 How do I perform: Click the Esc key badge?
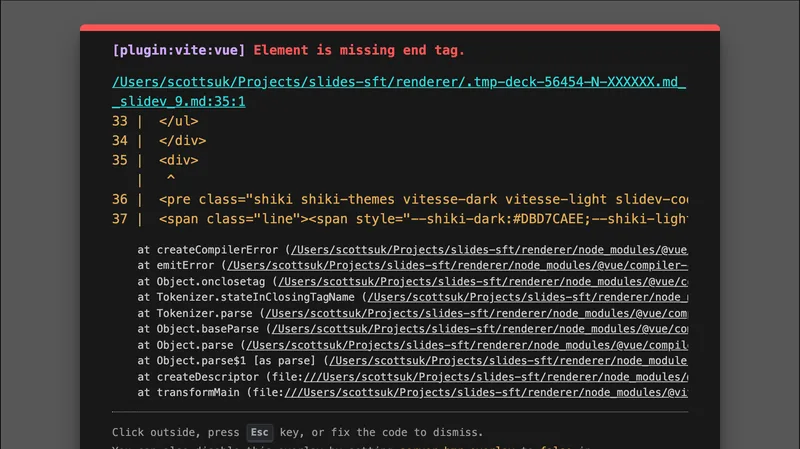click(x=260, y=432)
